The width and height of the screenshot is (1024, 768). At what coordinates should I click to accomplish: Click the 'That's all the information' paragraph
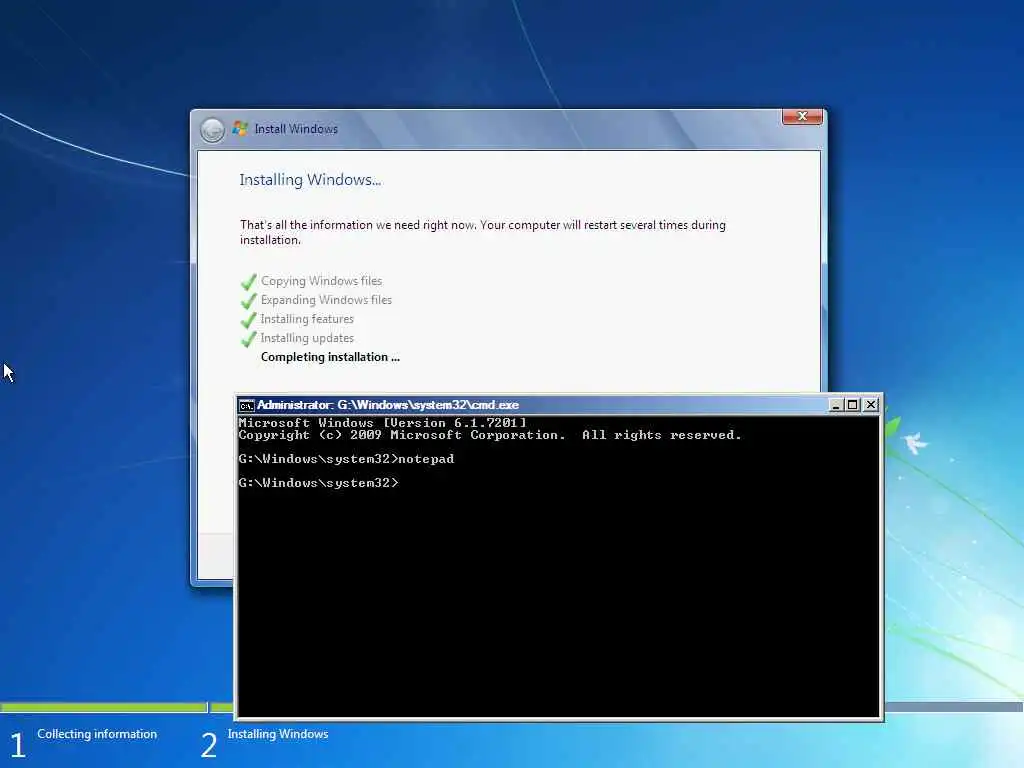(483, 232)
